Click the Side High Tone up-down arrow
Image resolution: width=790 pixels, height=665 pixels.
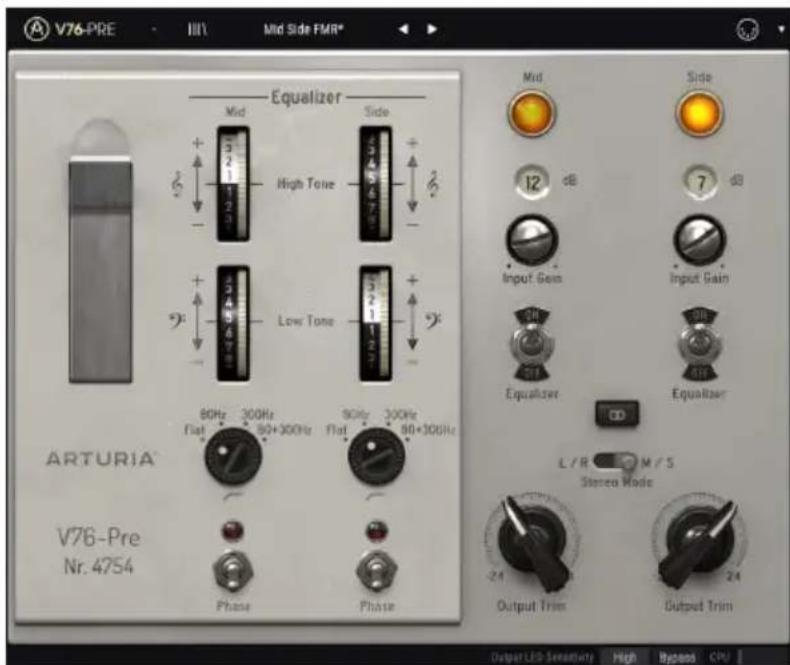pyautogui.click(x=412, y=184)
